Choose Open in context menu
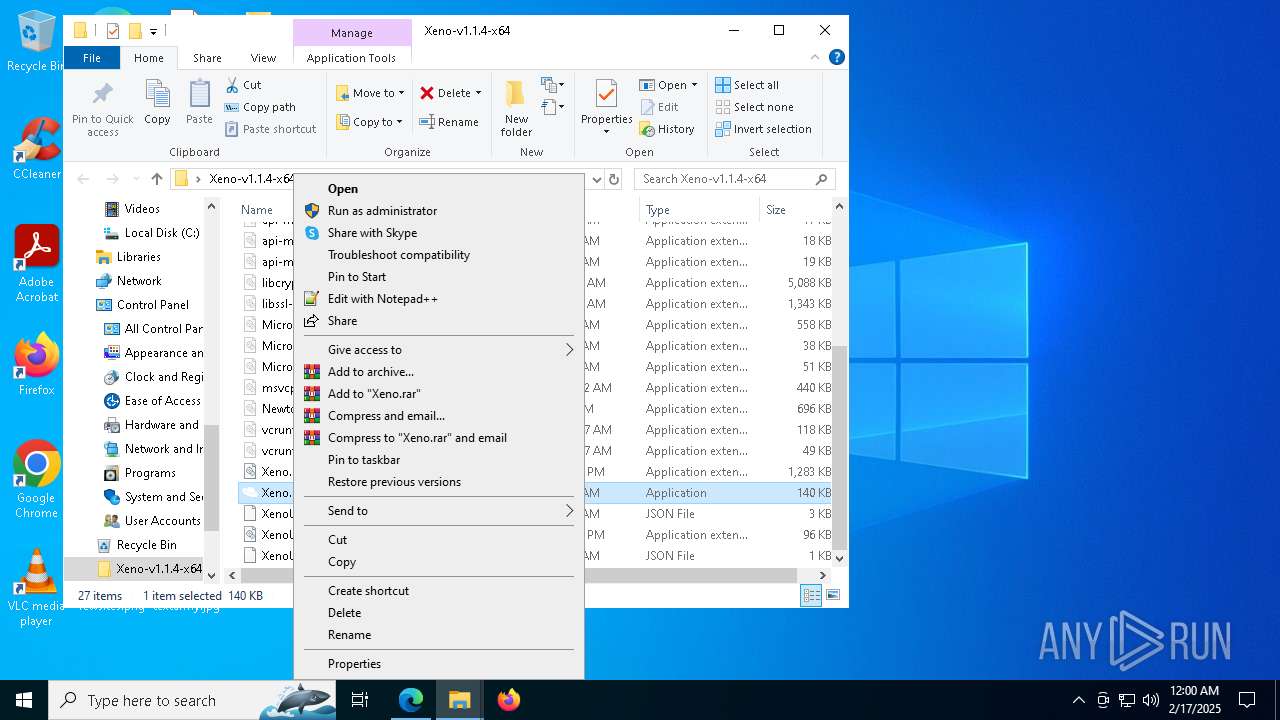 pos(440,189)
